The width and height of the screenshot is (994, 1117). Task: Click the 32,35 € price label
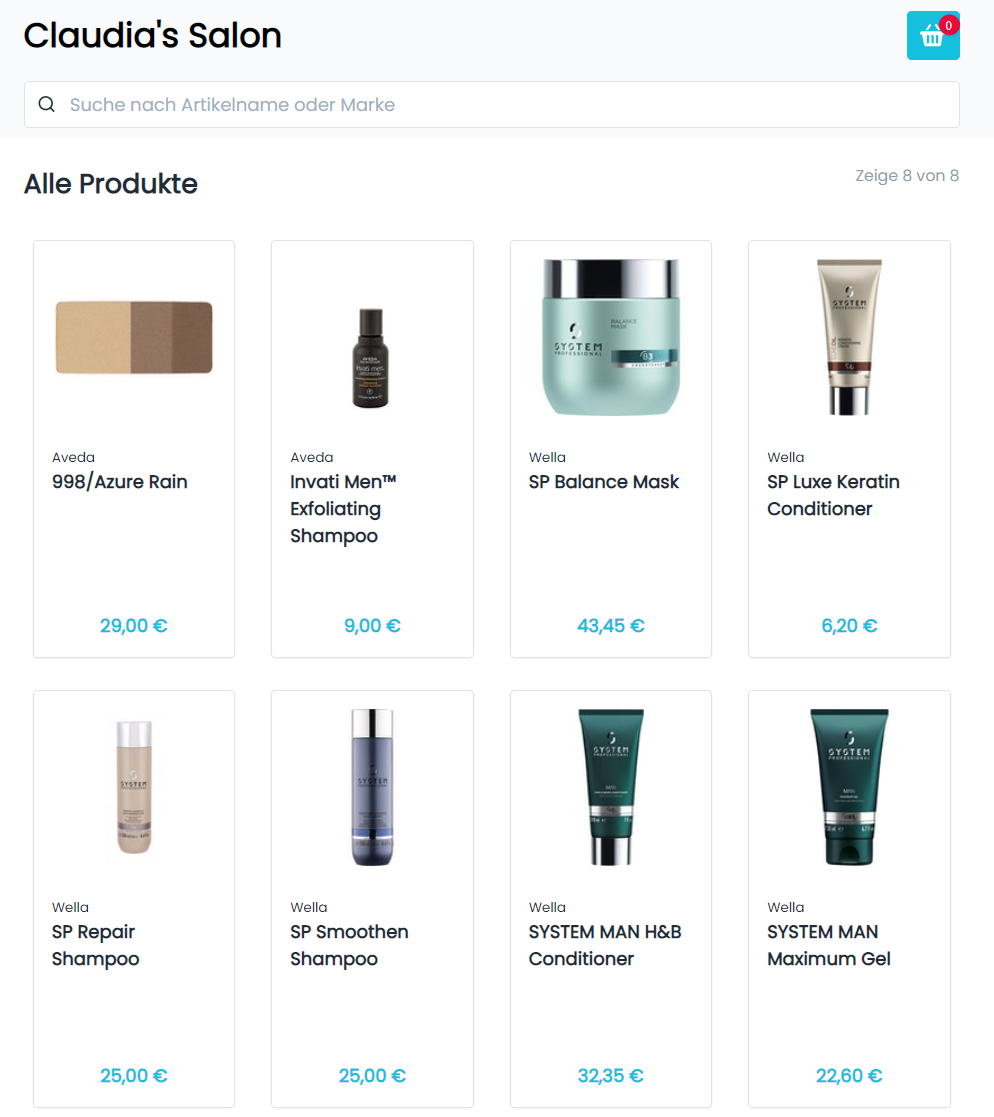pyautogui.click(x=611, y=1076)
